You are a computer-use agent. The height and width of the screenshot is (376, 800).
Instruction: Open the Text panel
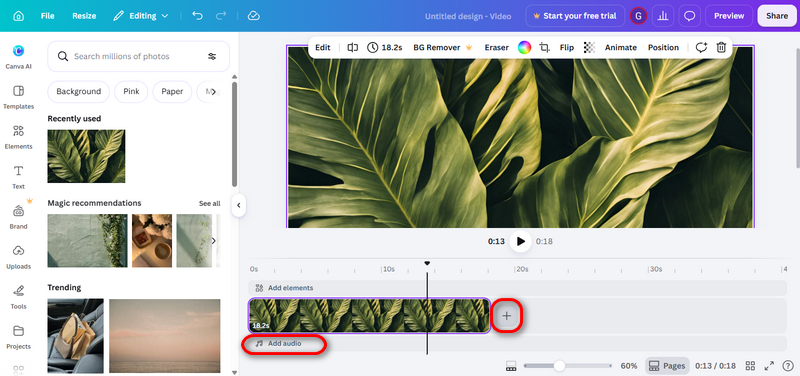click(18, 177)
